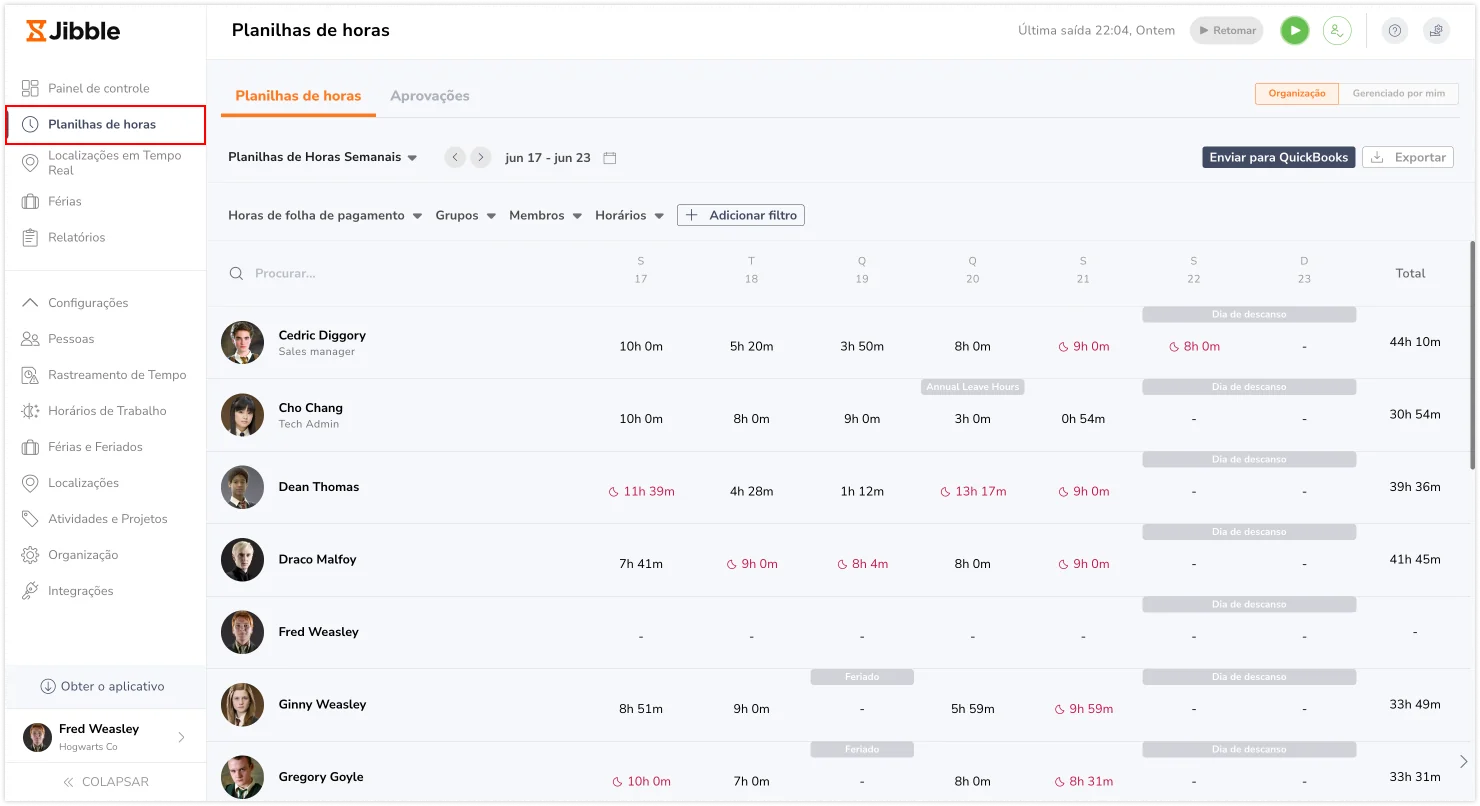Switch to the Aprovações tab
This screenshot has width=1480, height=806.
coord(429,96)
